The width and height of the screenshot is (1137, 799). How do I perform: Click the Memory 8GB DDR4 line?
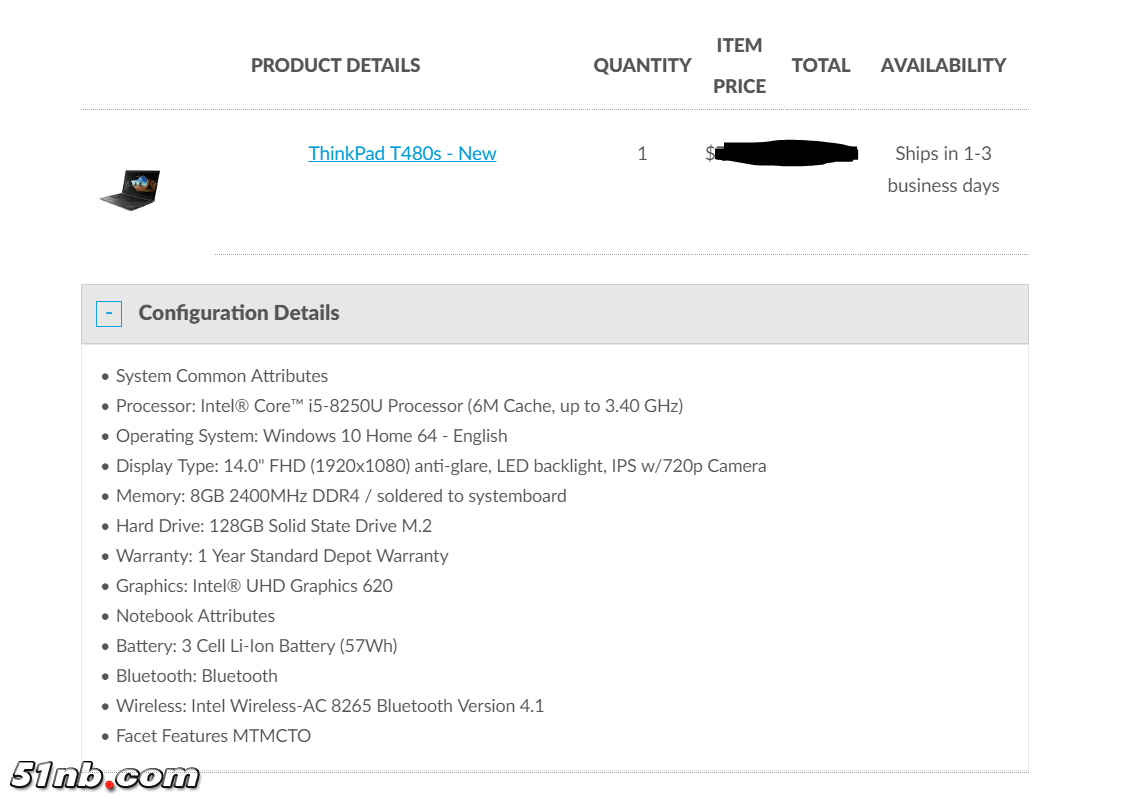341,496
